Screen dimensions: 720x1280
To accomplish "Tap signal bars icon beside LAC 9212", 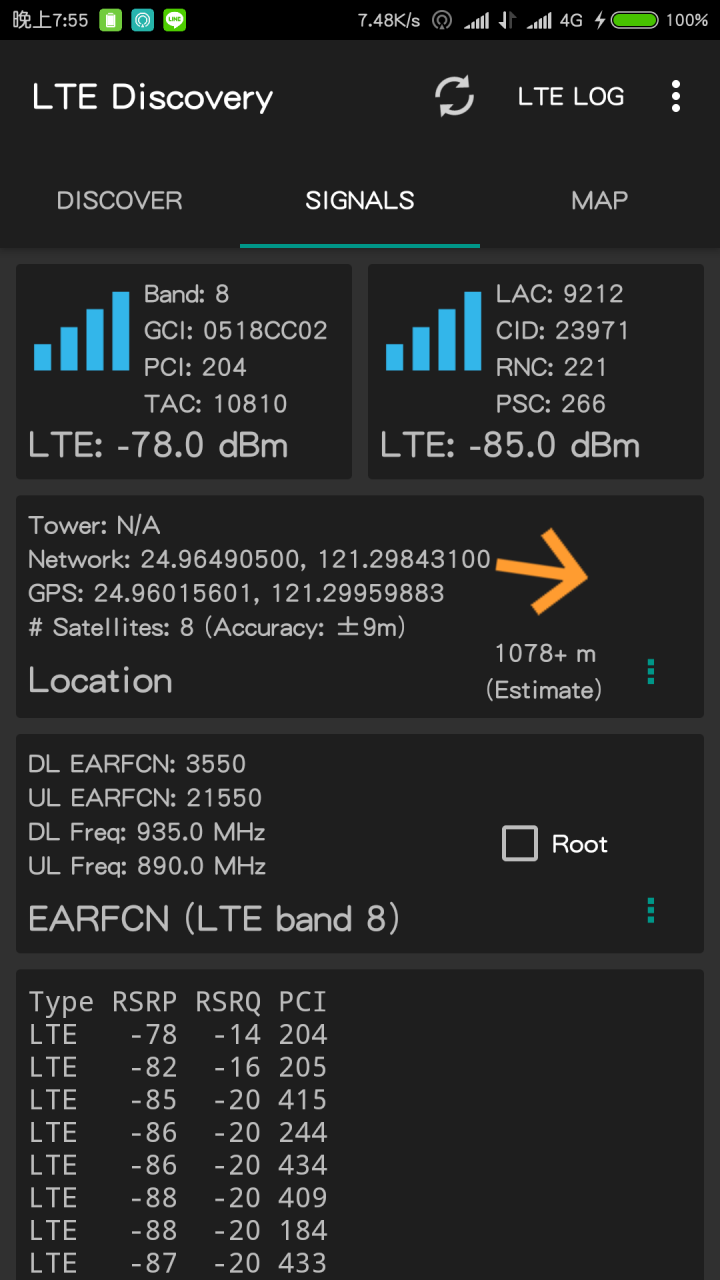I will (433, 331).
